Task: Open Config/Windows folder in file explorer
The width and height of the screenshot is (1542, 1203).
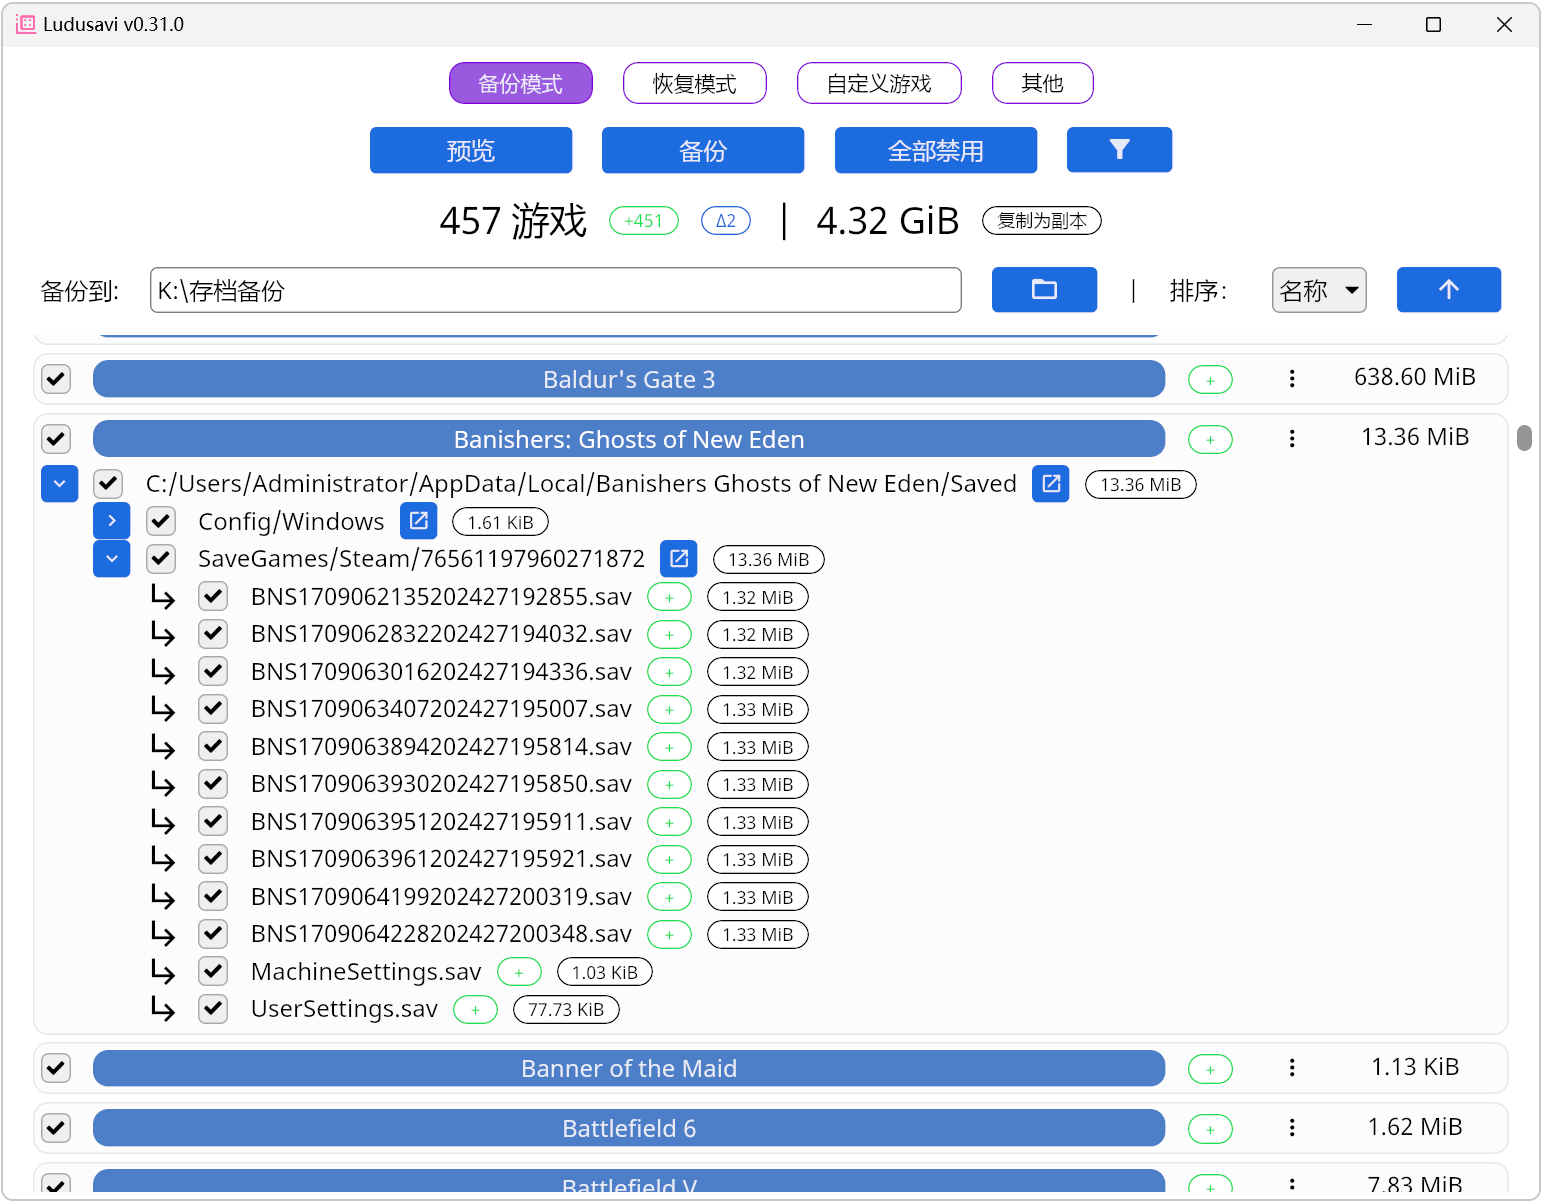Action: coord(419,521)
